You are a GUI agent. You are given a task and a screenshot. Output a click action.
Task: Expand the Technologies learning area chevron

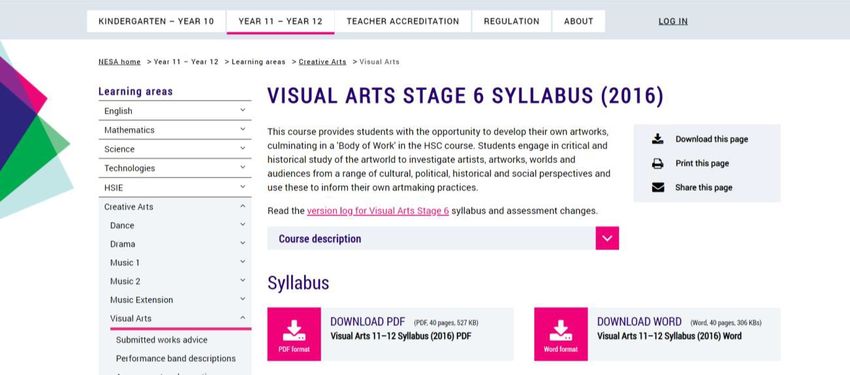[x=242, y=167]
